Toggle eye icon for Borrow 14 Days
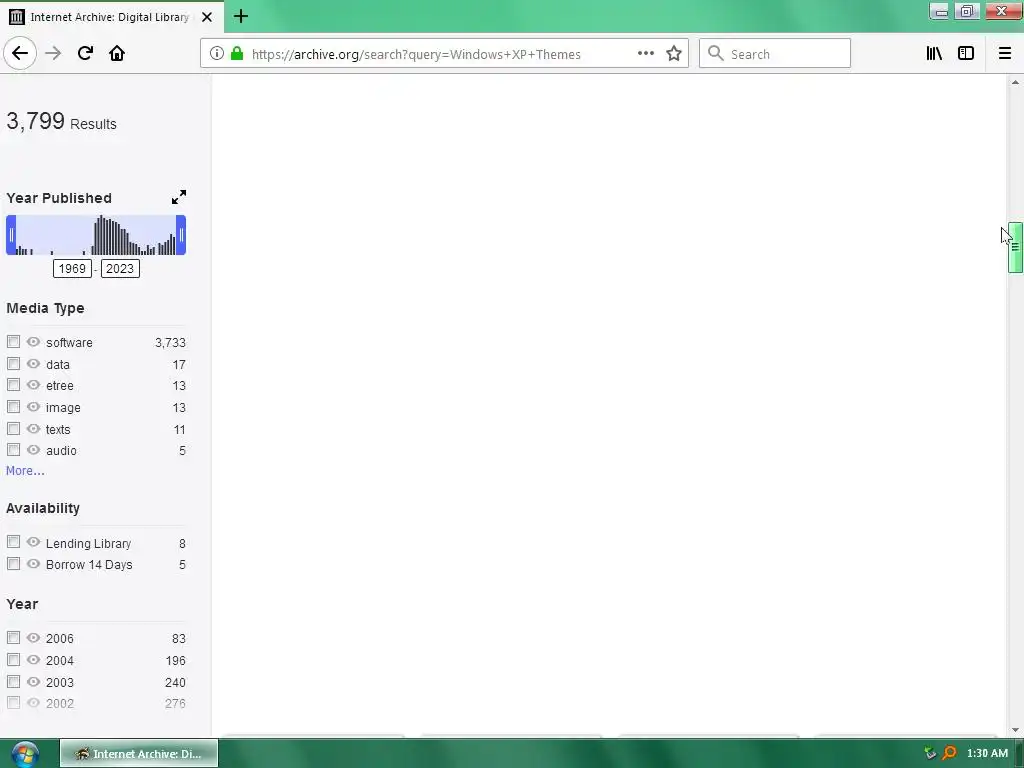This screenshot has height=768, width=1024. point(33,564)
